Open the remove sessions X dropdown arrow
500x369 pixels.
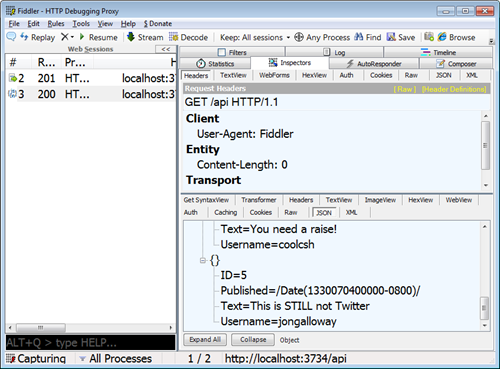click(72, 37)
